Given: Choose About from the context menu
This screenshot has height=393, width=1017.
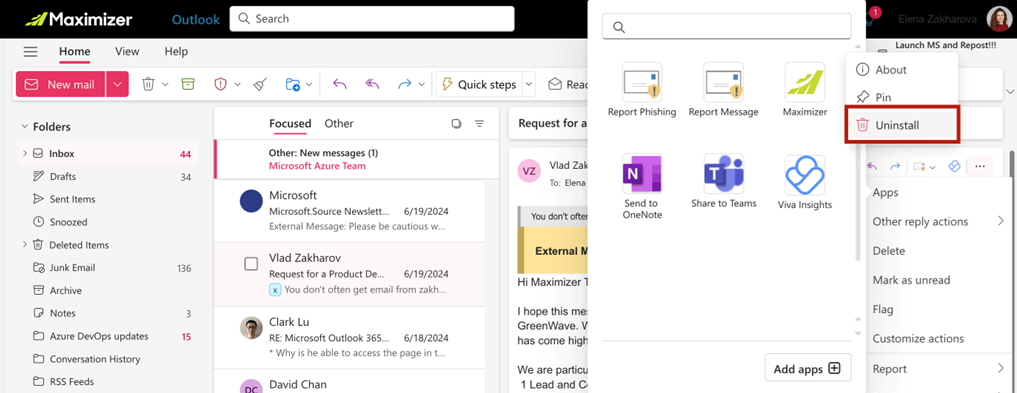Looking at the screenshot, I should pos(902,69).
